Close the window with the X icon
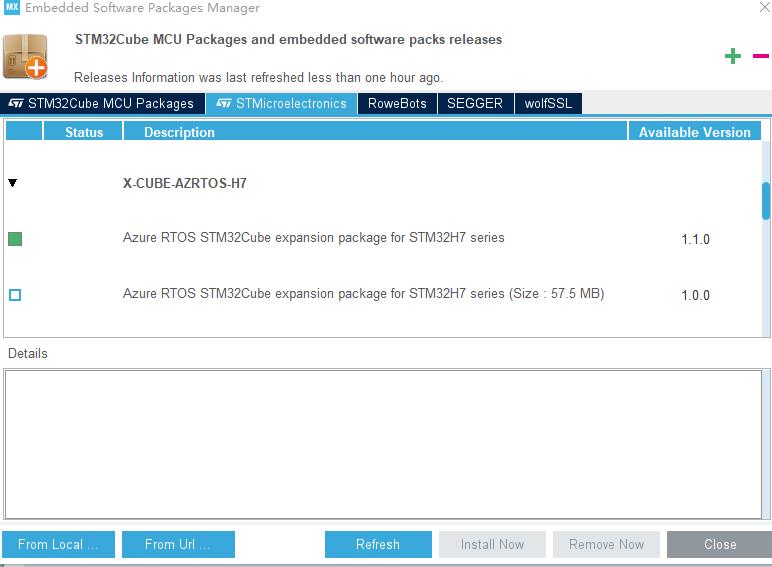 tap(765, 7)
